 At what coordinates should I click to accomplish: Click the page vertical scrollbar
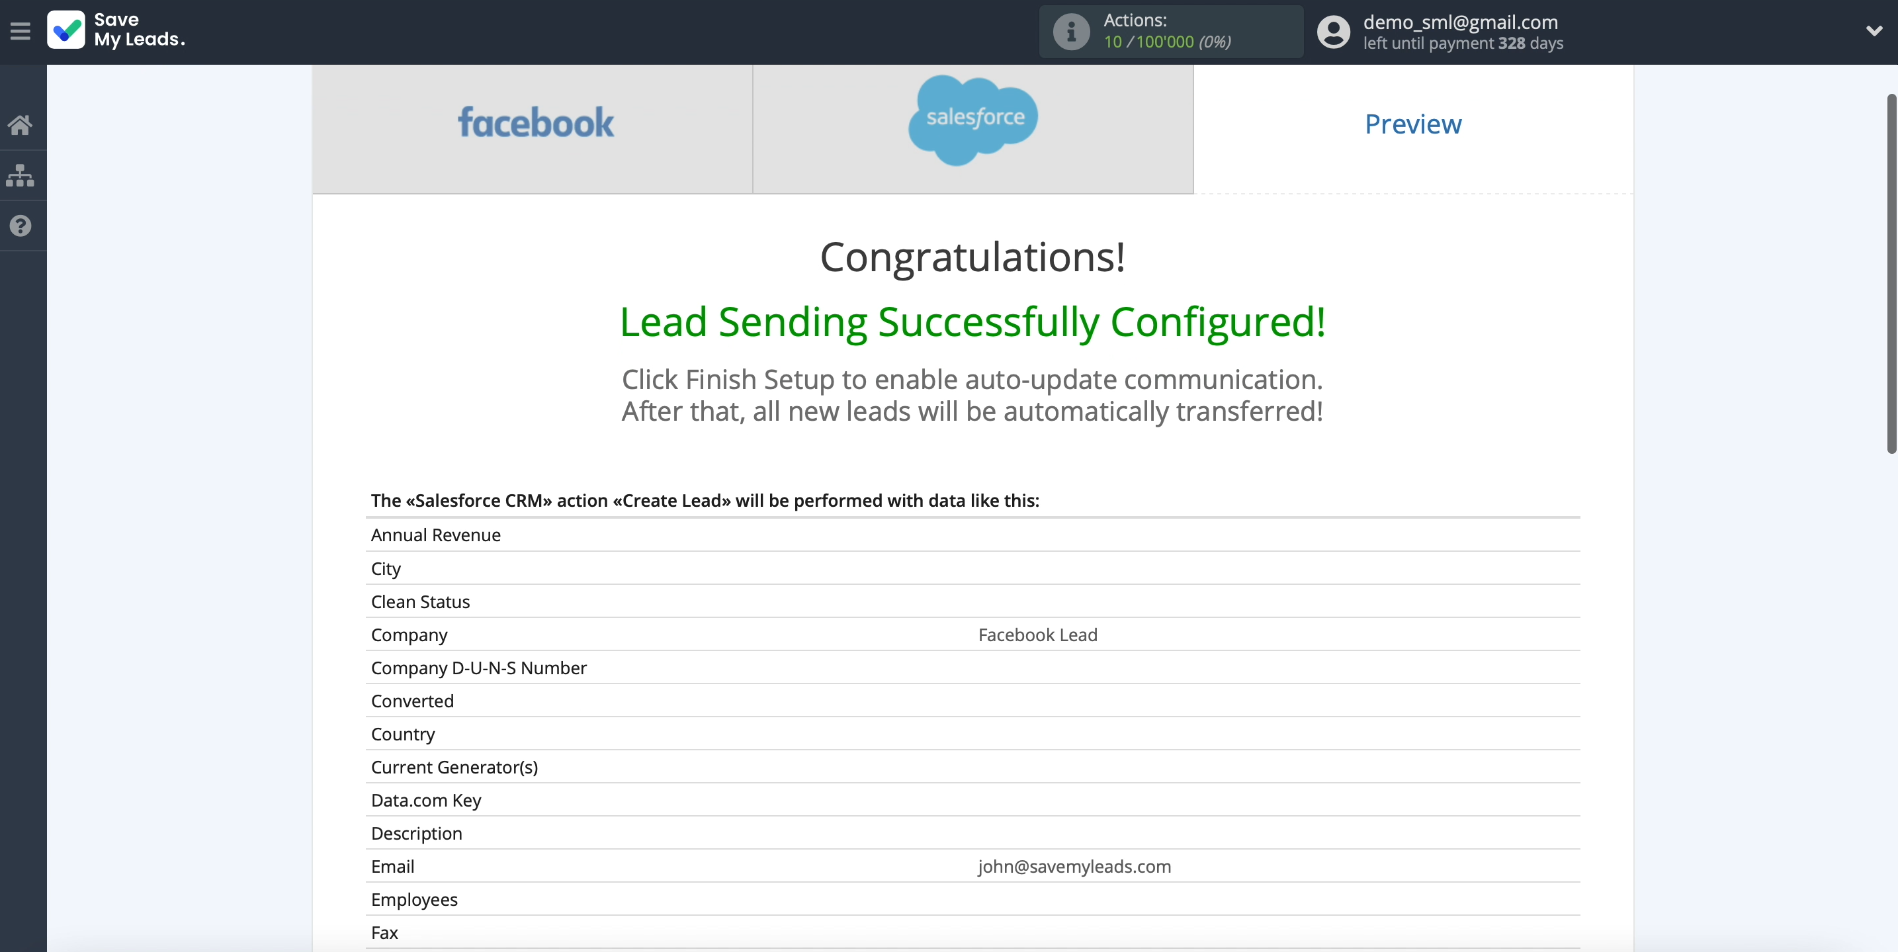pyautogui.click(x=1891, y=274)
